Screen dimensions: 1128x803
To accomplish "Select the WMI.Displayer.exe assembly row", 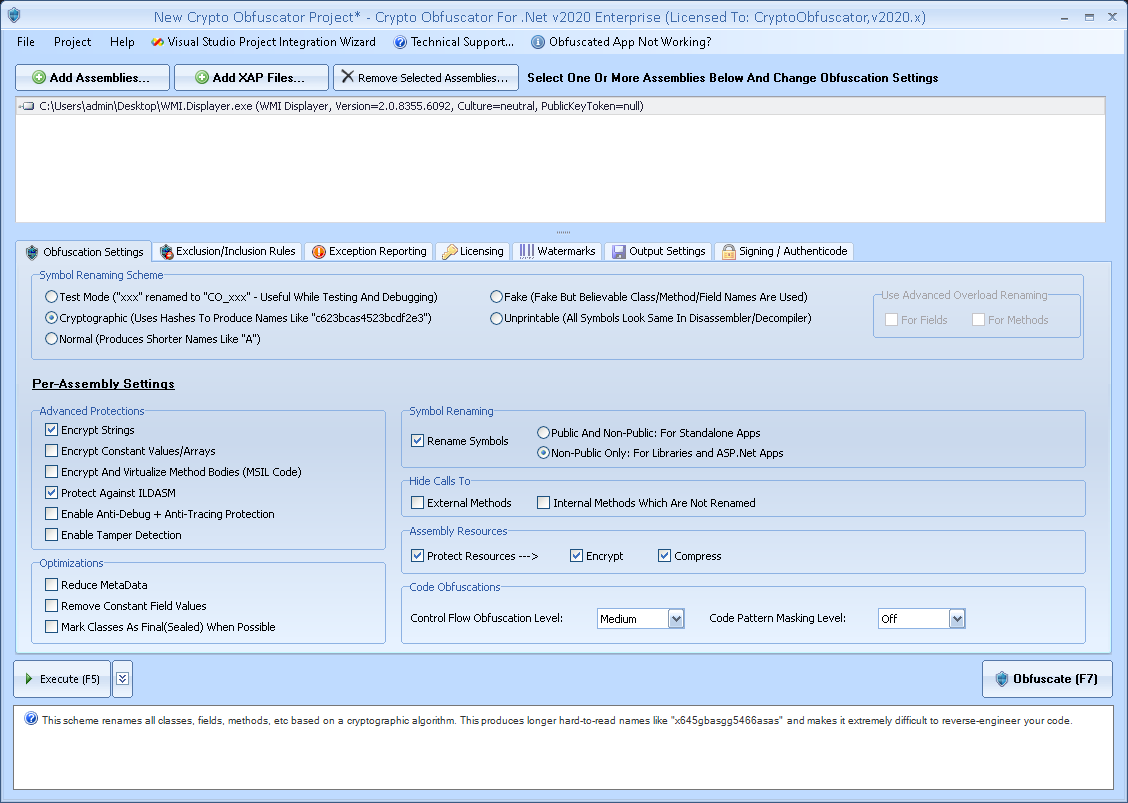I will tap(560, 106).
